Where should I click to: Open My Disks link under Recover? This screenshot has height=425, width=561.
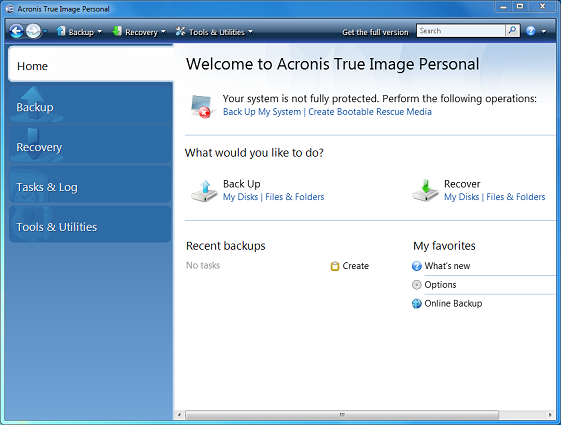click(x=462, y=197)
